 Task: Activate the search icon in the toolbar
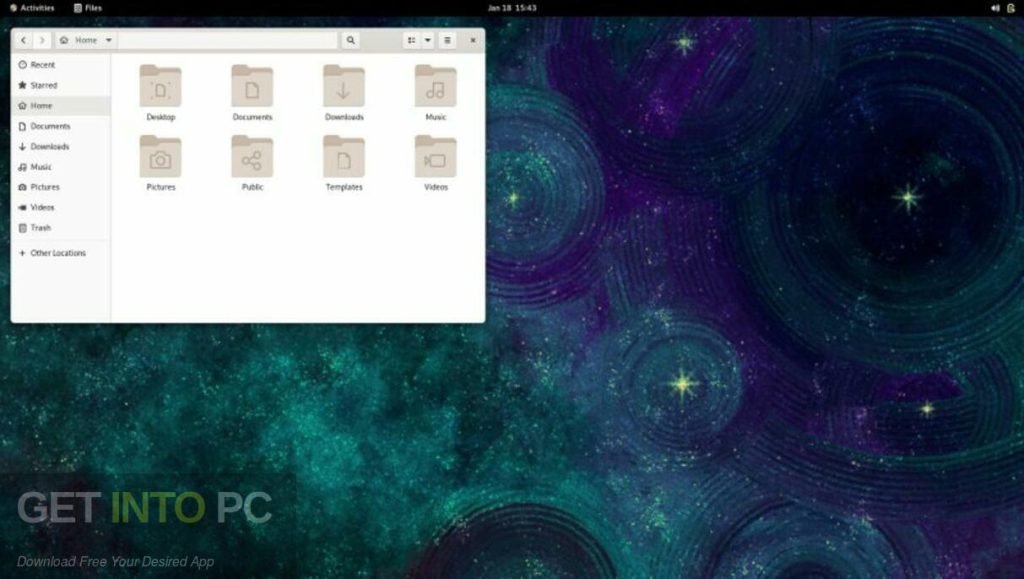pos(350,40)
